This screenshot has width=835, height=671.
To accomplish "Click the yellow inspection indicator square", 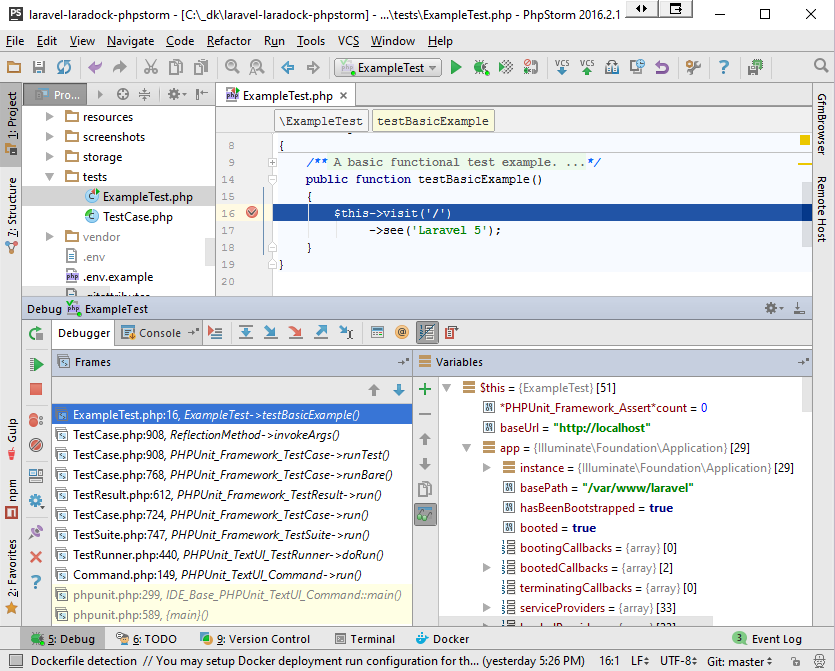I will [805, 140].
